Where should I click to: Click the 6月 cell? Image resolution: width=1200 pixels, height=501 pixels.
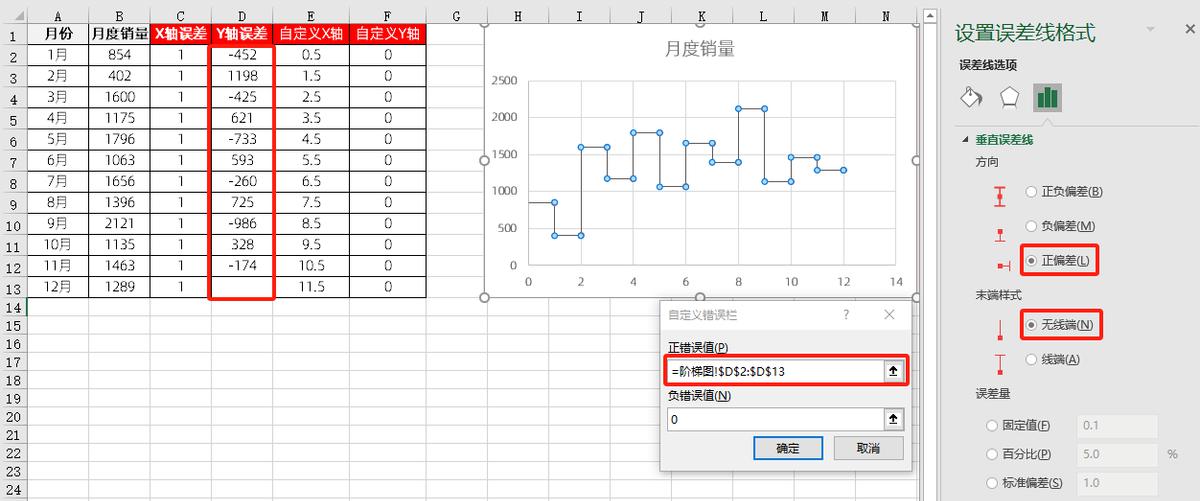click(x=57, y=160)
